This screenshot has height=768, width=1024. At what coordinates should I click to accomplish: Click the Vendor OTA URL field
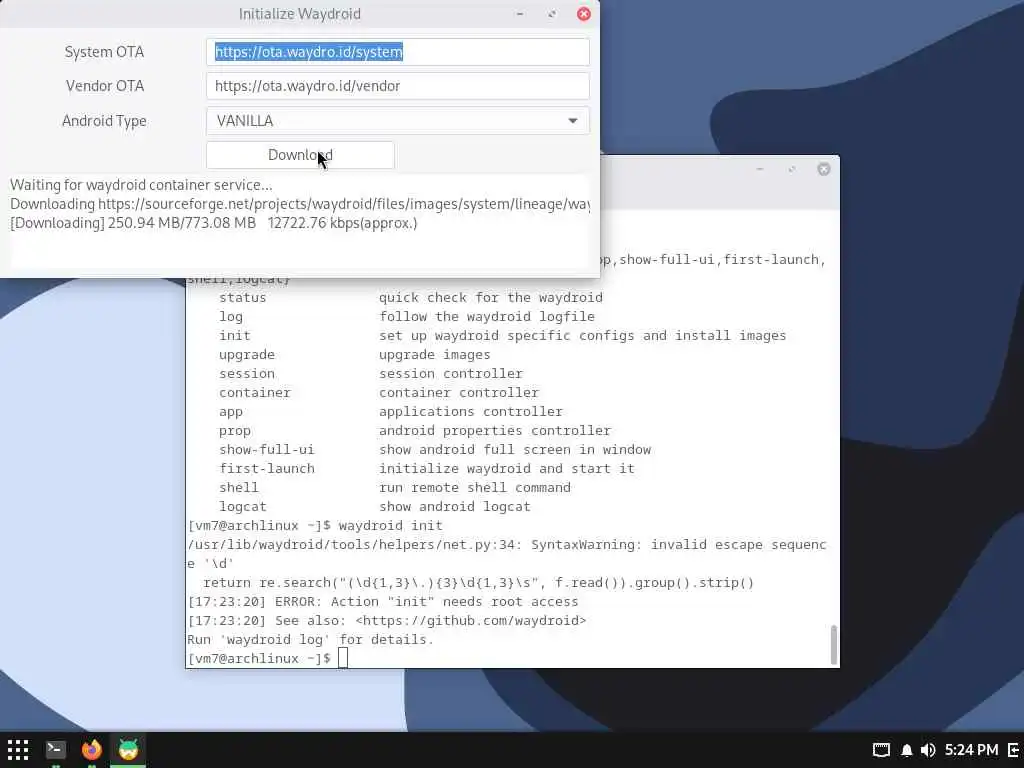[398, 86]
